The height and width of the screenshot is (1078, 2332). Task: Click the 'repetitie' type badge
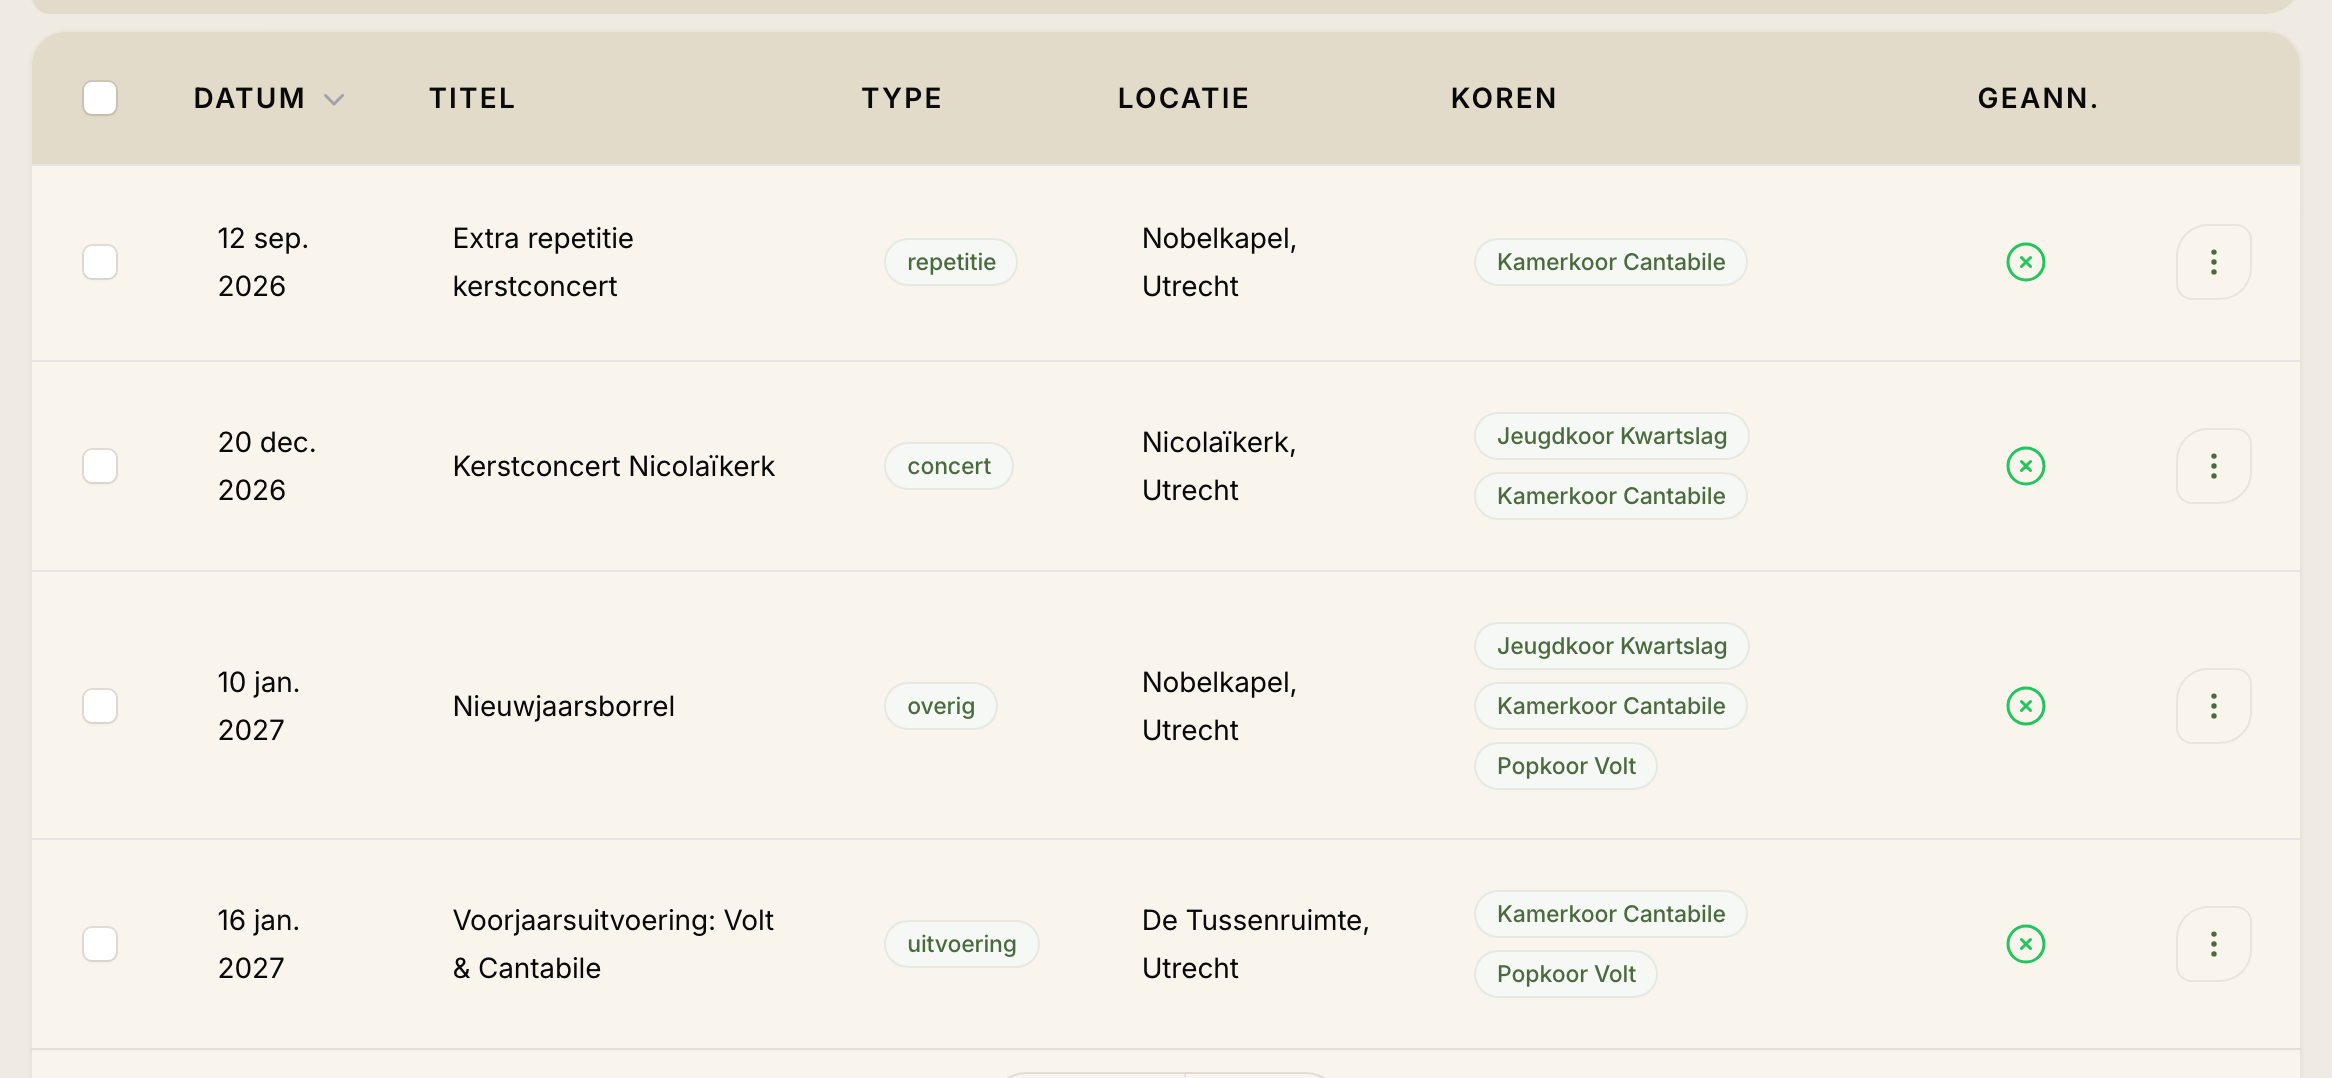(951, 262)
